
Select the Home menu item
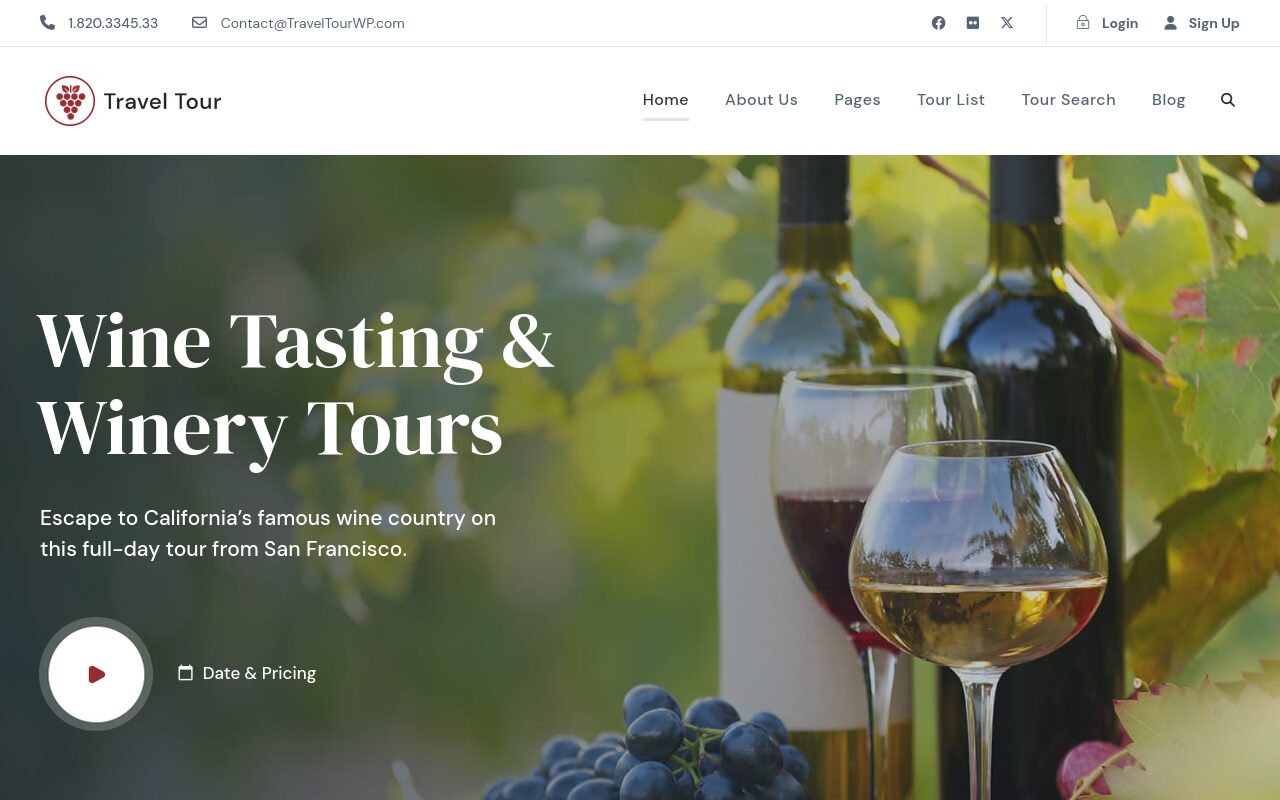tap(666, 100)
